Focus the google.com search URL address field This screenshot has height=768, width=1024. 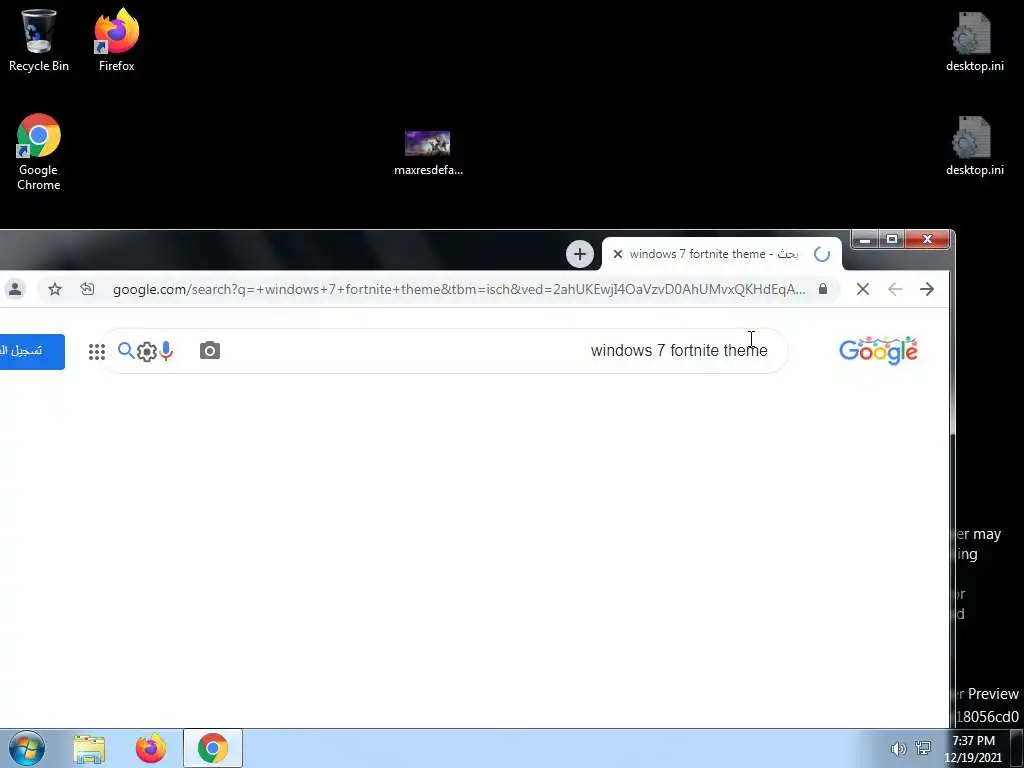(459, 289)
